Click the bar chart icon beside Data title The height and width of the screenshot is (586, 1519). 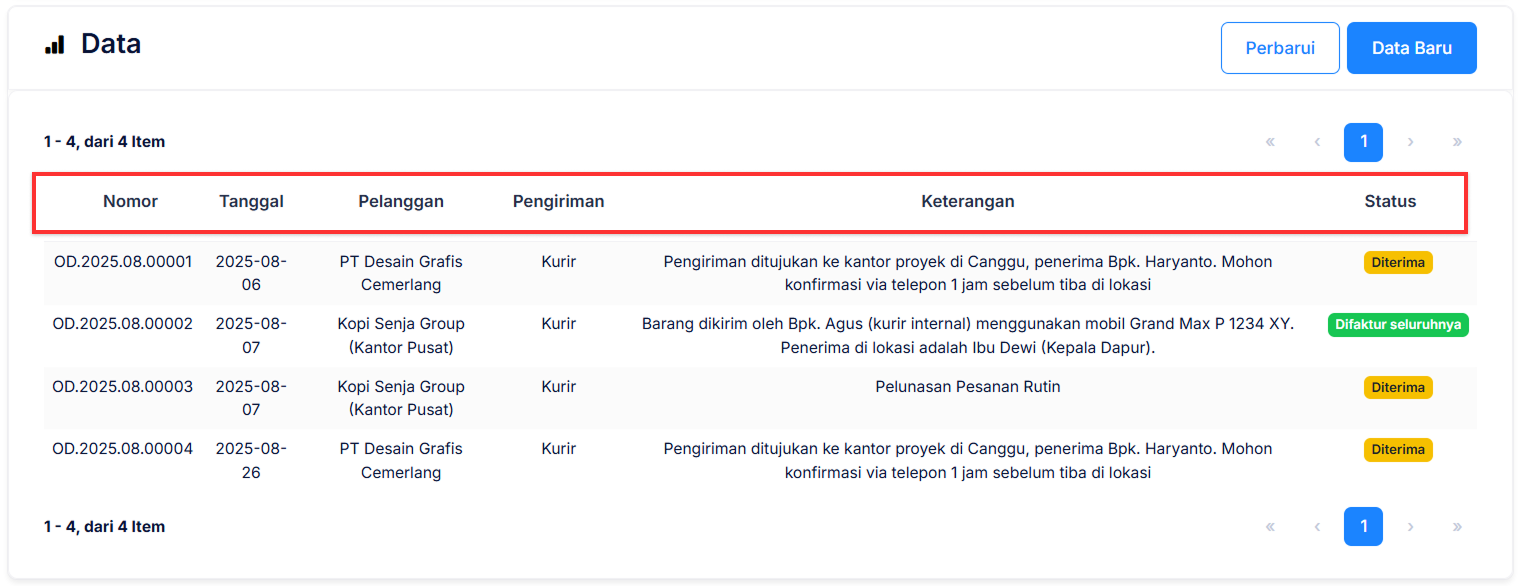(x=55, y=44)
